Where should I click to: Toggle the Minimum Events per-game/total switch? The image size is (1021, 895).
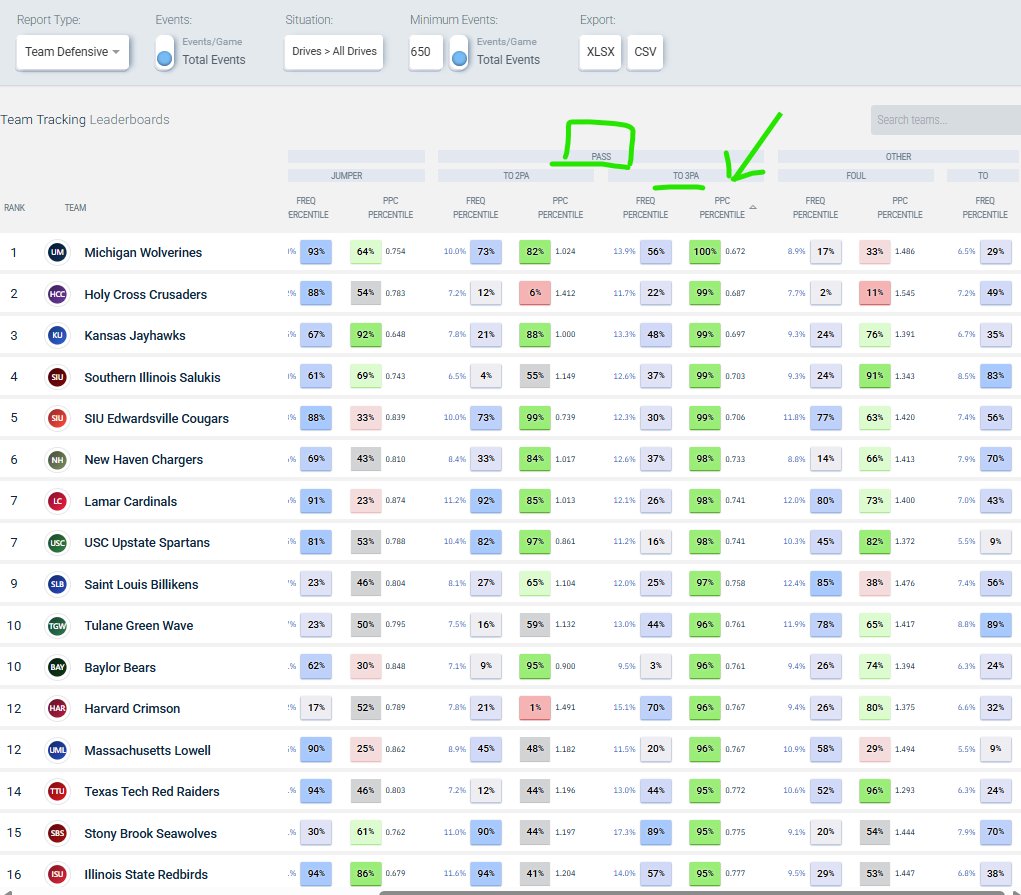(x=459, y=51)
